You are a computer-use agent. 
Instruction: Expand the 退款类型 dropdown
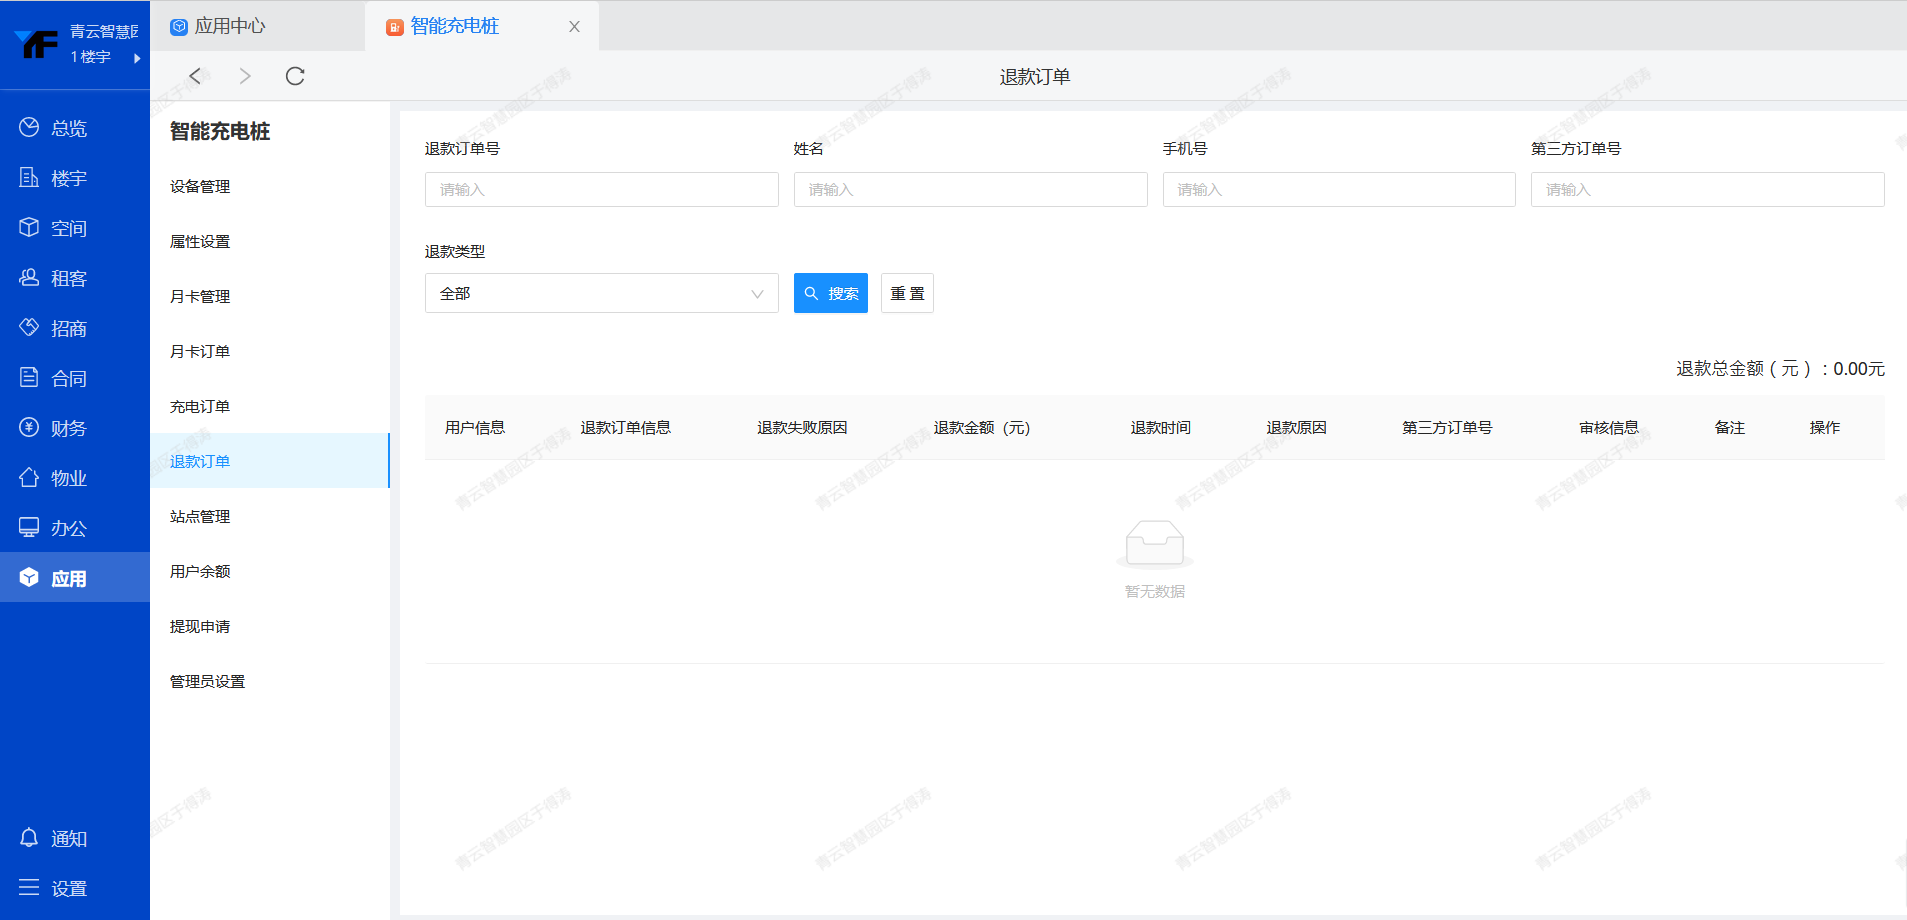601,293
